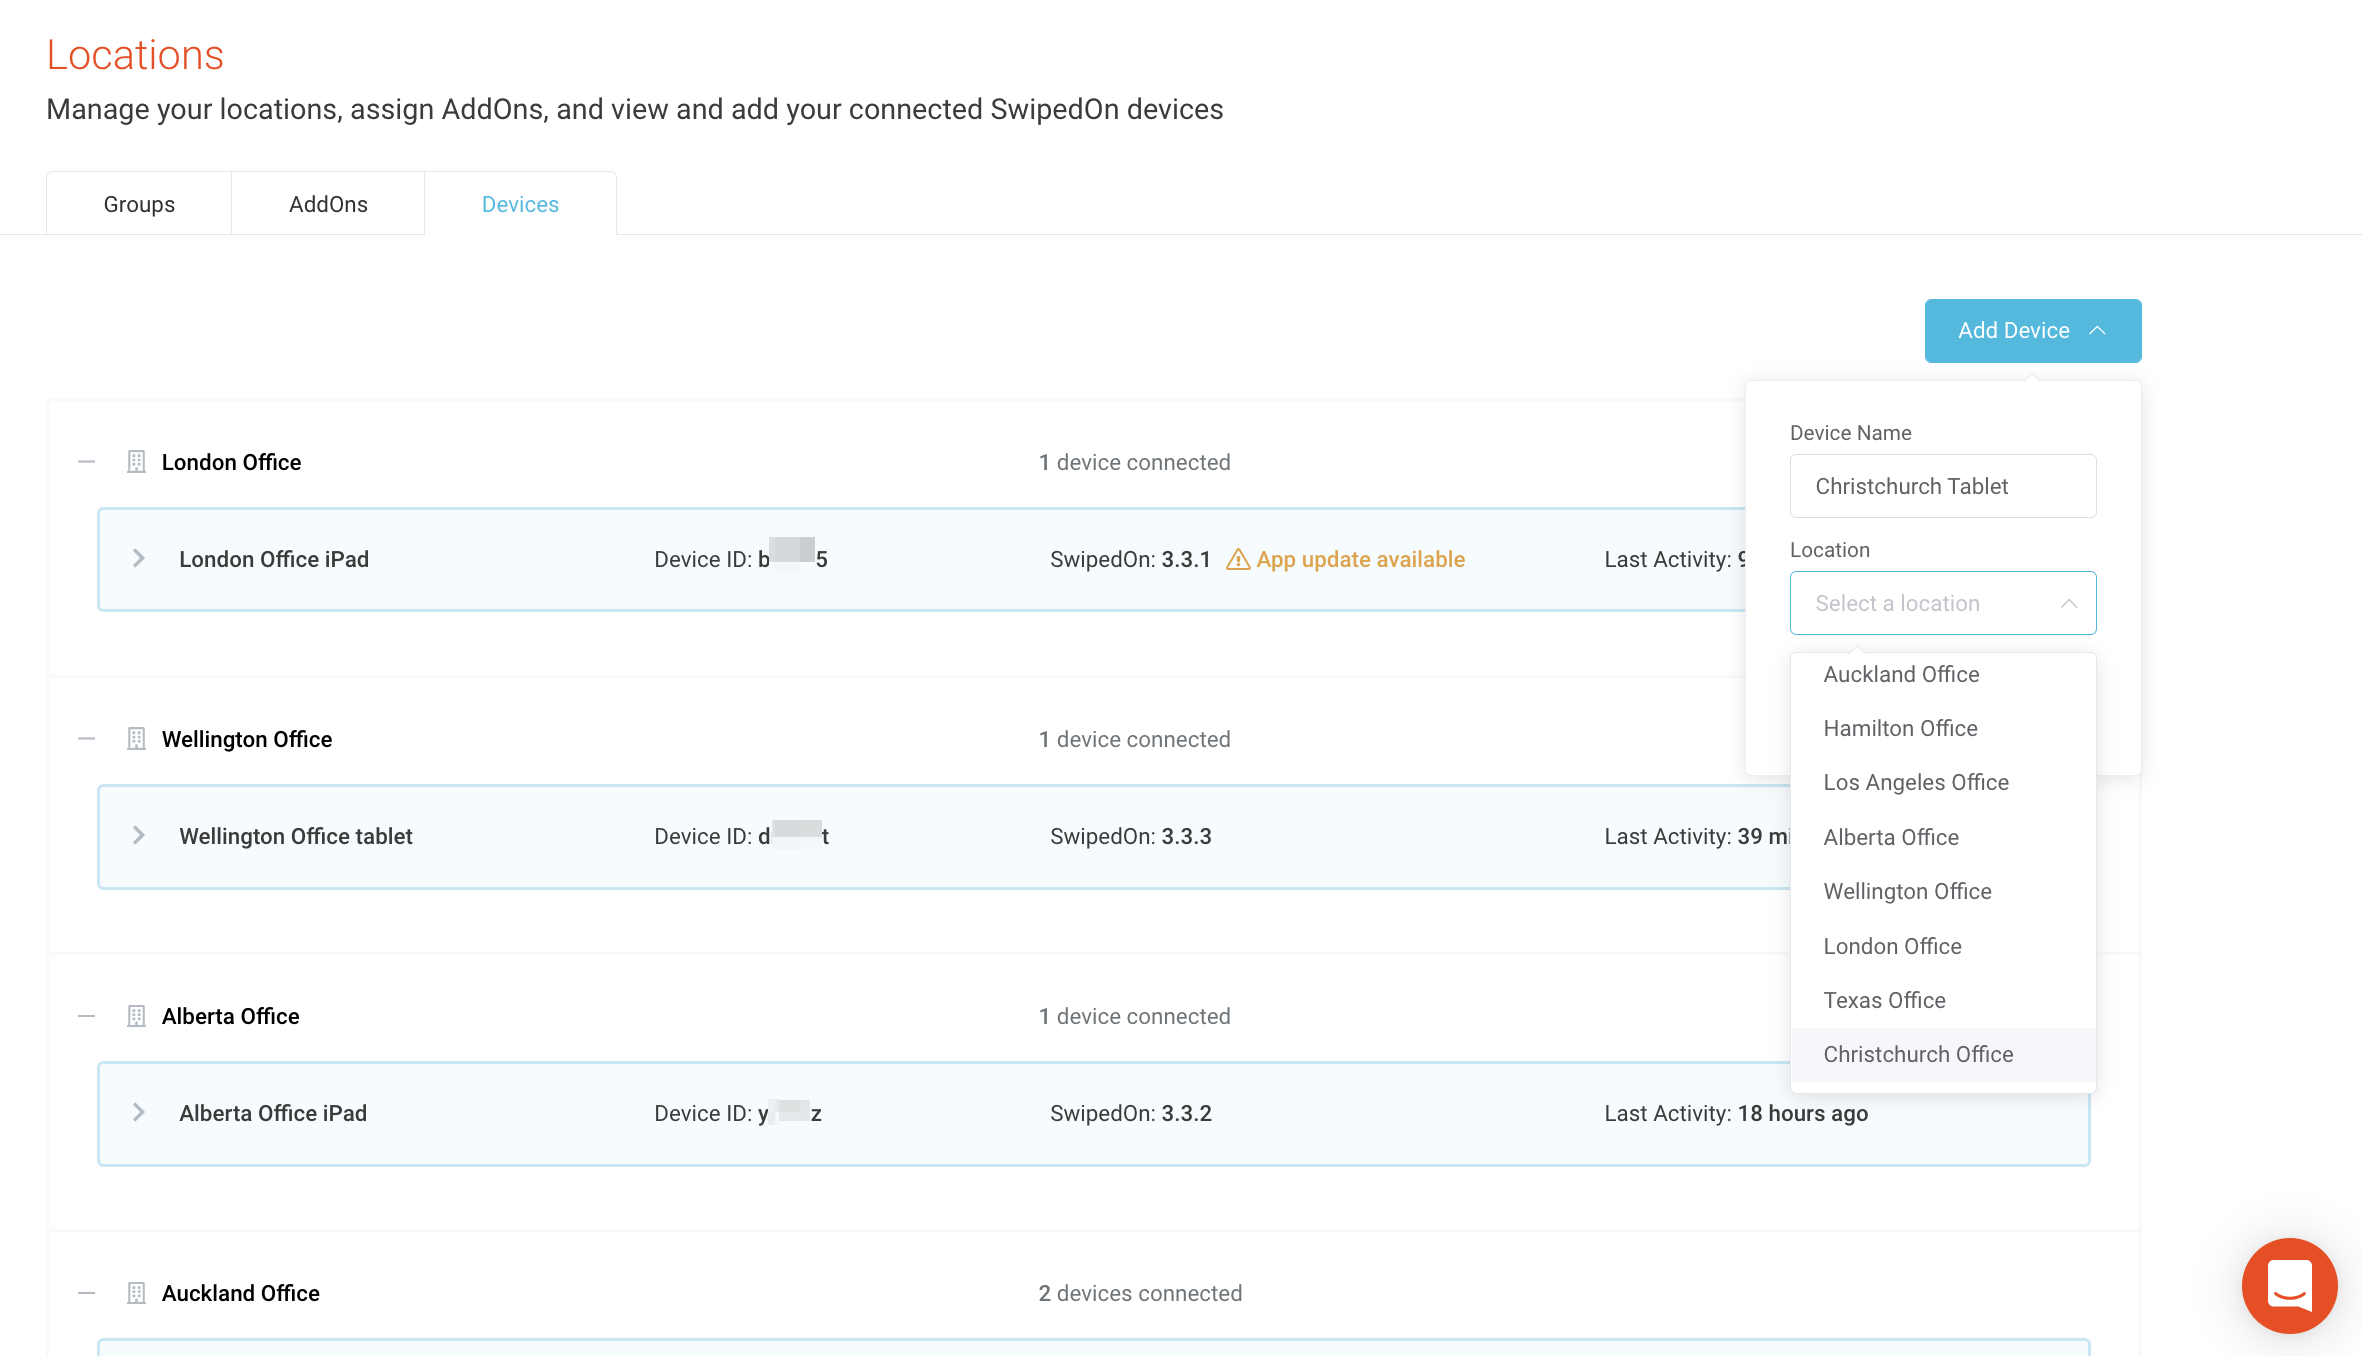2362x1356 pixels.
Task: Select the Devices tab
Action: 520,204
